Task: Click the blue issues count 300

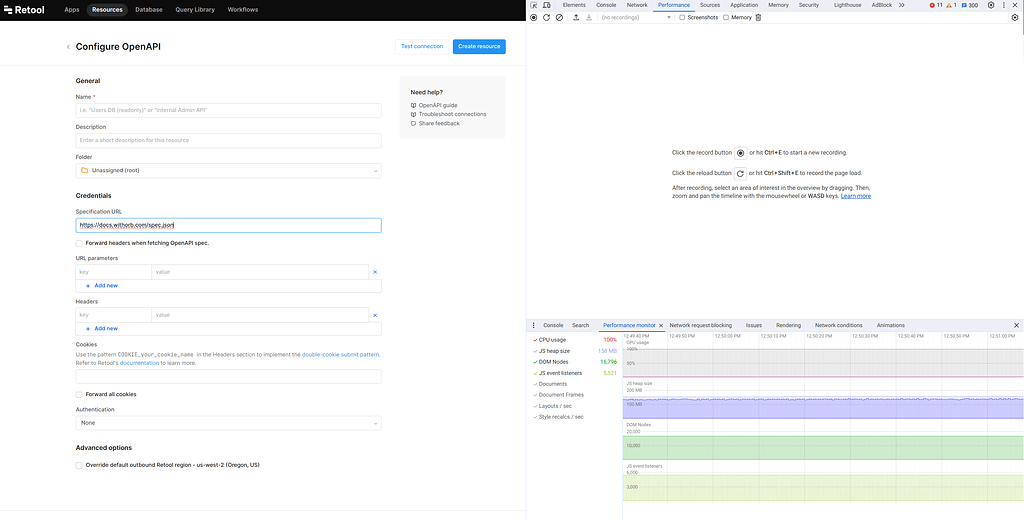Action: point(969,5)
